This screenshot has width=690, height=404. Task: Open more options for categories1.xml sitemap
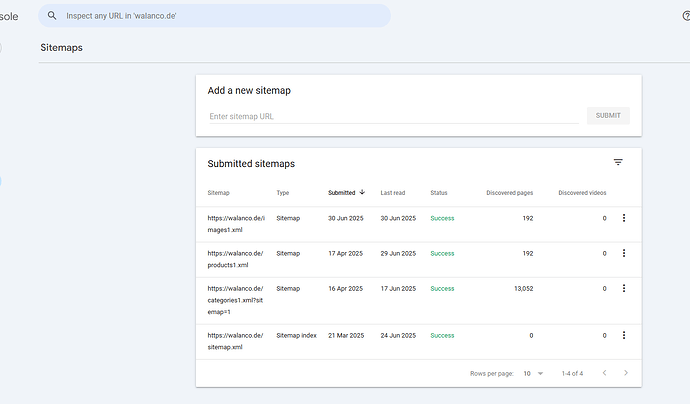click(x=624, y=288)
